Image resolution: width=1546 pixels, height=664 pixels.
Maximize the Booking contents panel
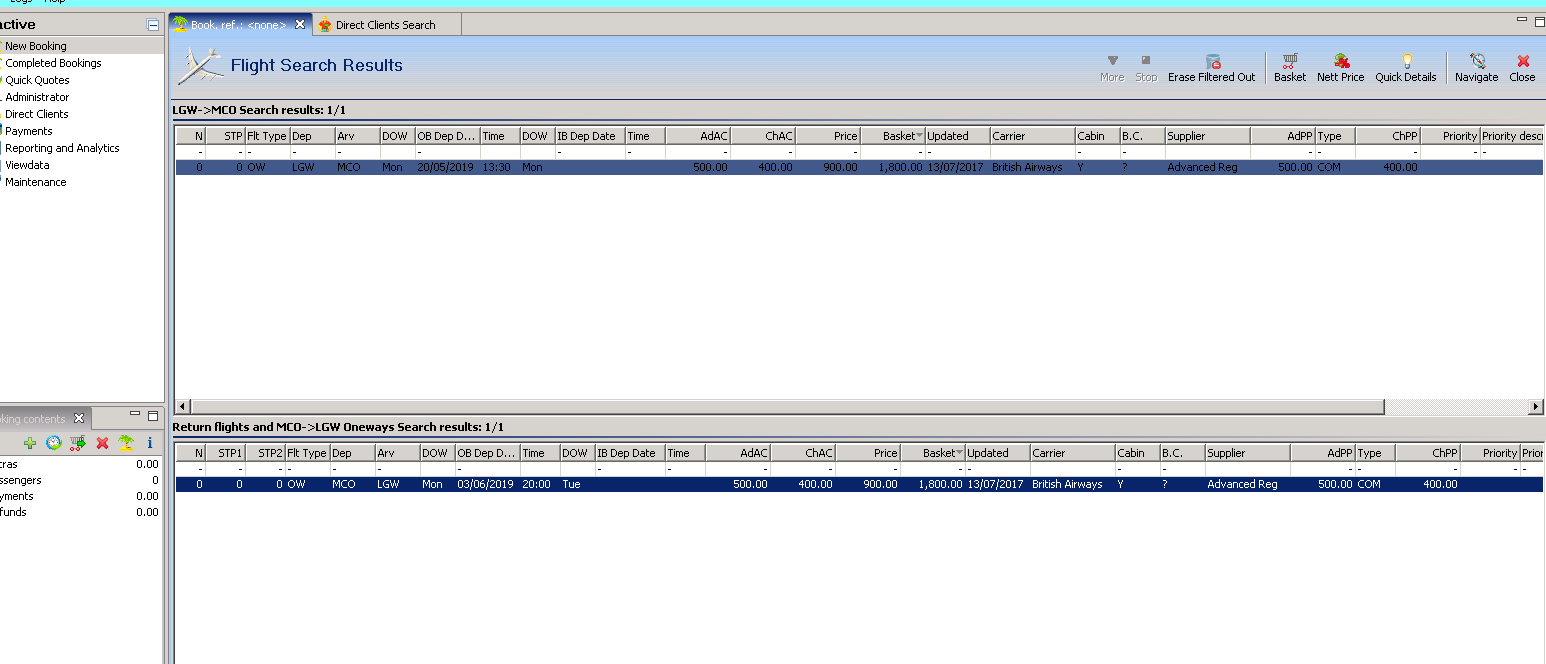tap(153, 415)
